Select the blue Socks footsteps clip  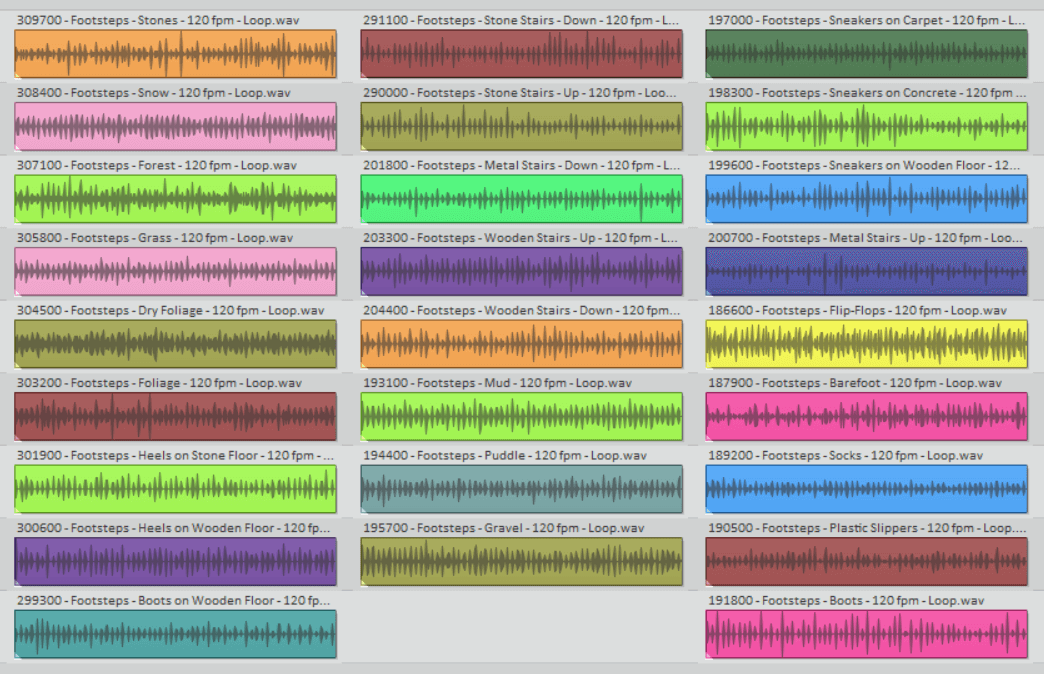pyautogui.click(x=866, y=489)
